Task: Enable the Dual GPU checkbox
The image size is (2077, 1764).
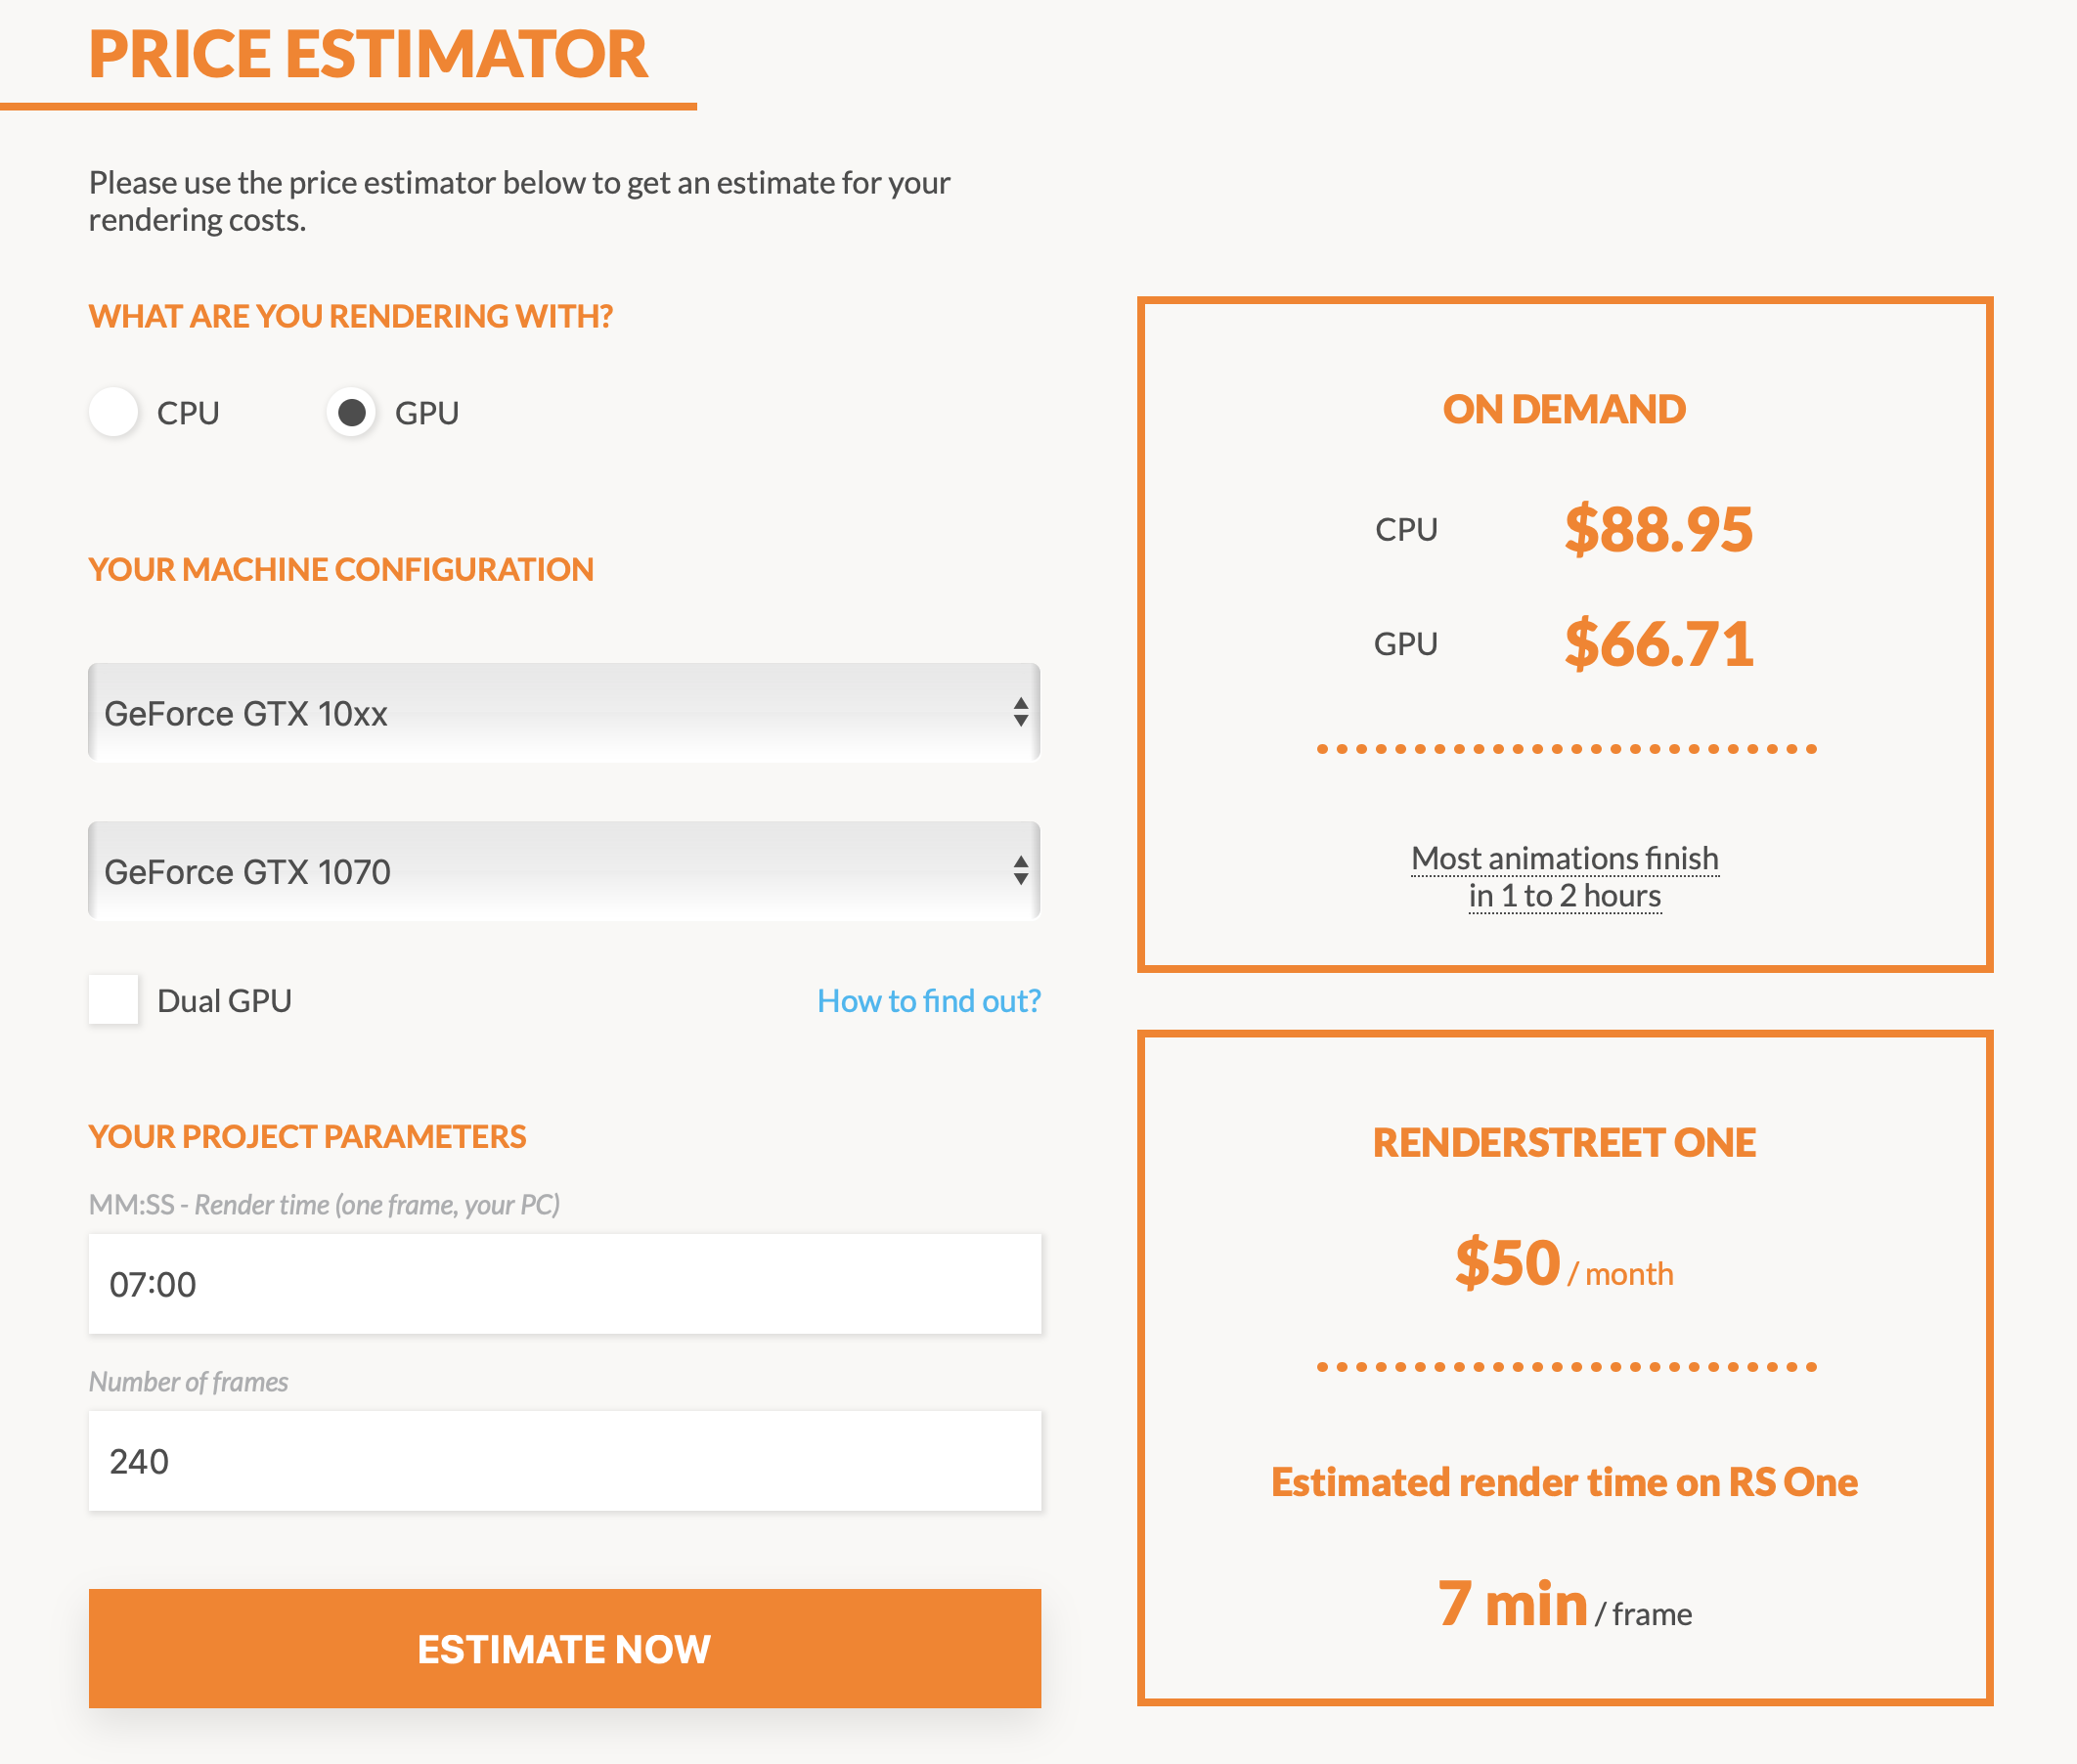Action: click(x=114, y=1000)
